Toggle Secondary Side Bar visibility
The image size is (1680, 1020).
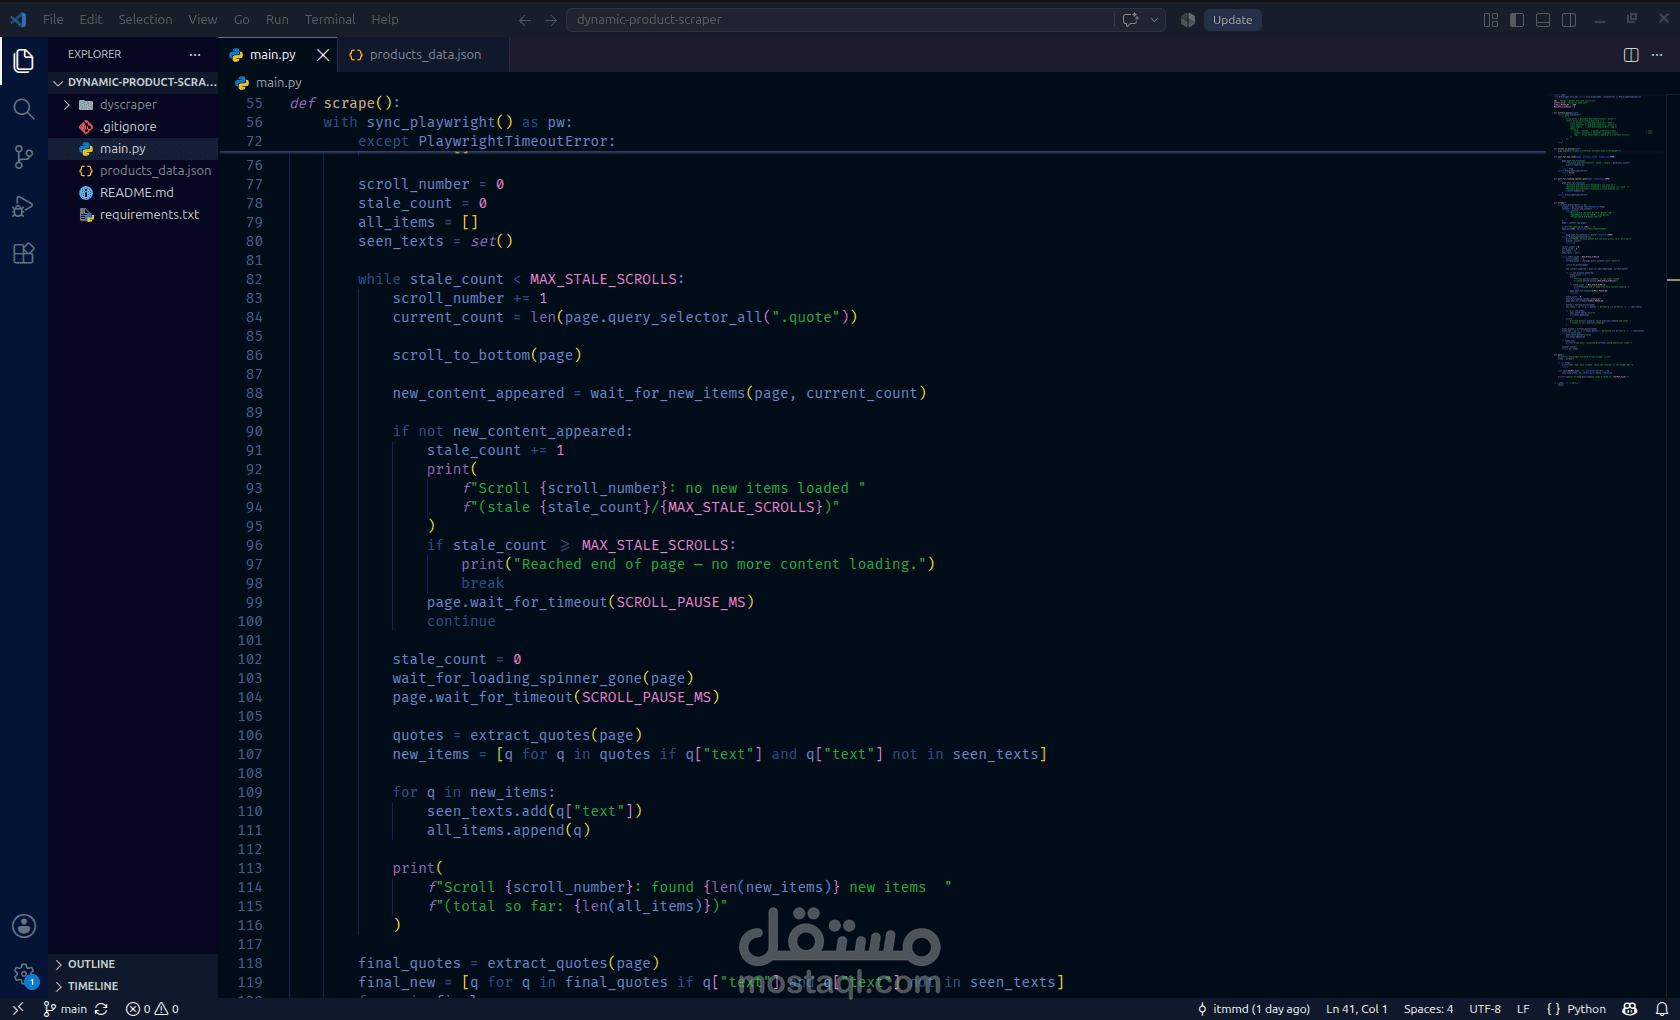click(1569, 20)
